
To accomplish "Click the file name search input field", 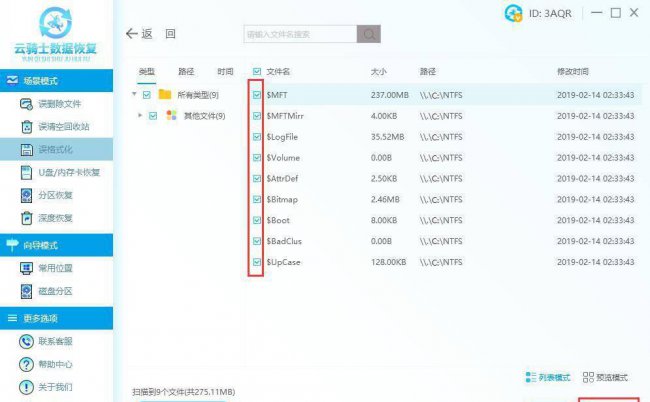I will [x=301, y=34].
